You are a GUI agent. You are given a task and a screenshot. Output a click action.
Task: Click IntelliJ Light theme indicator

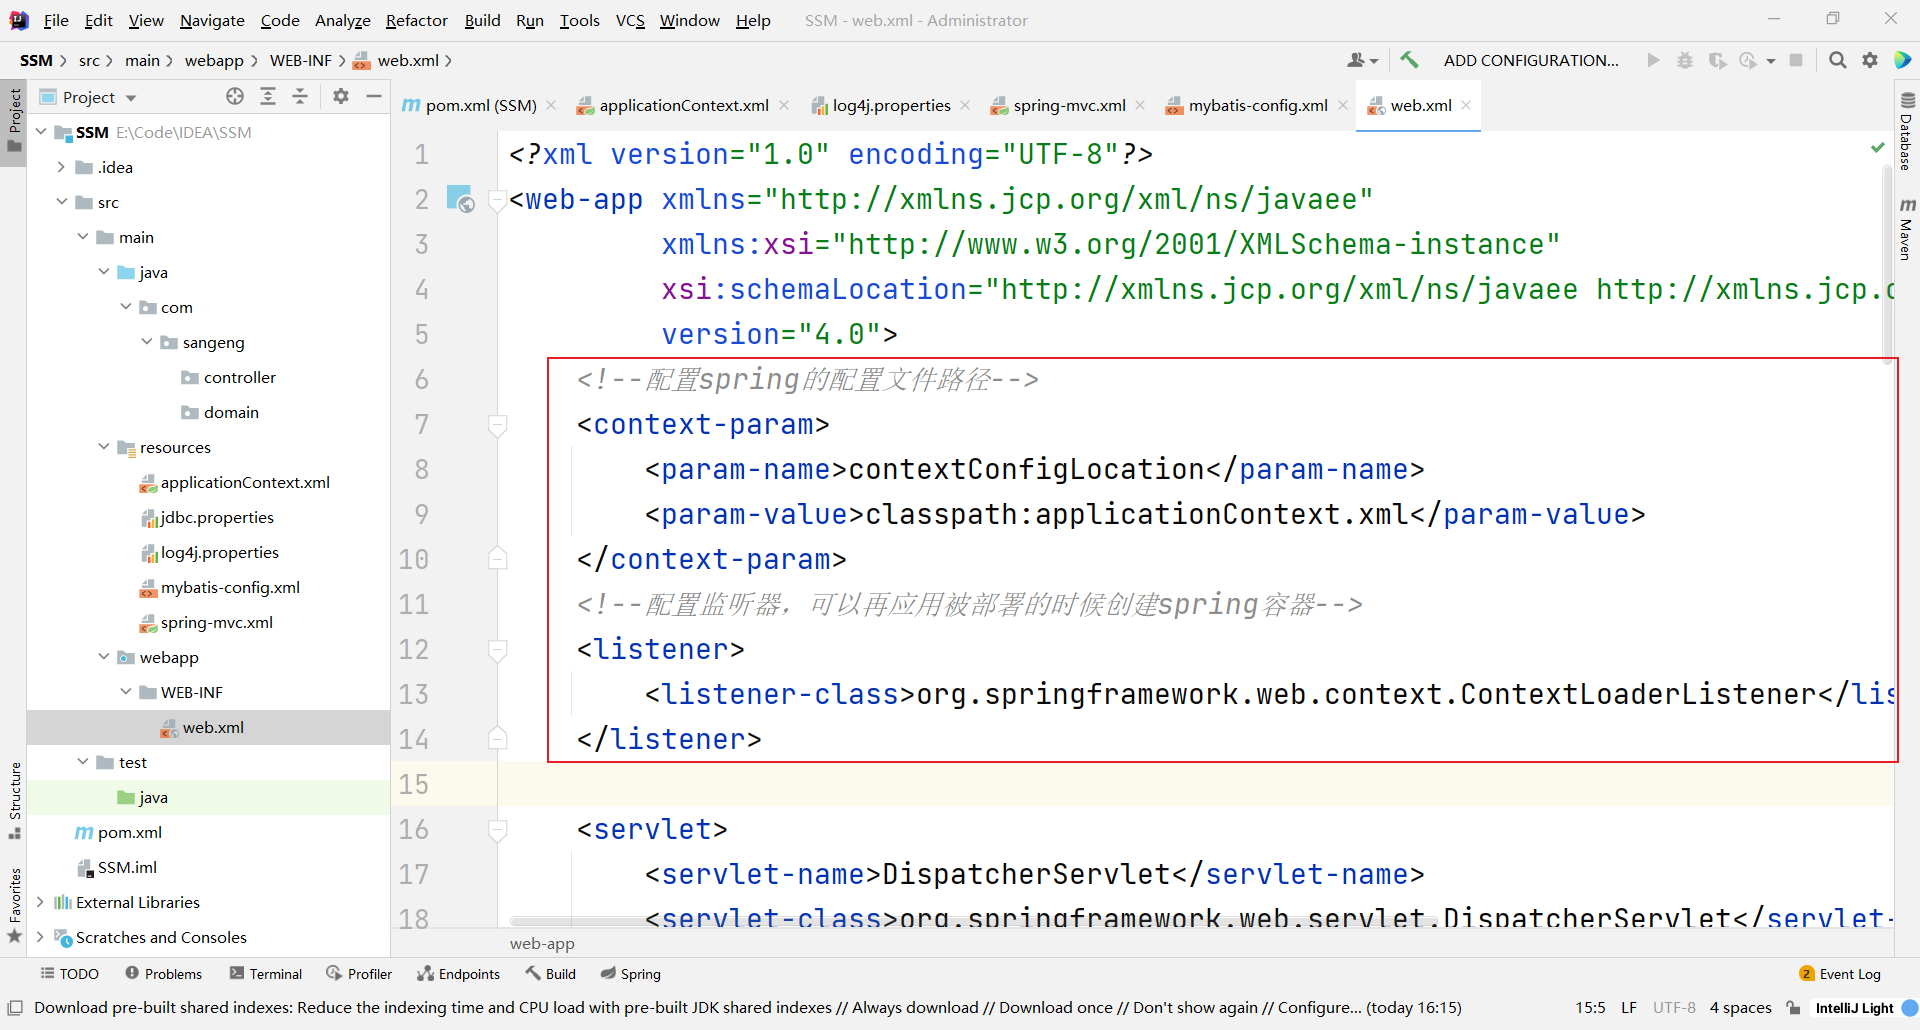click(1855, 1007)
